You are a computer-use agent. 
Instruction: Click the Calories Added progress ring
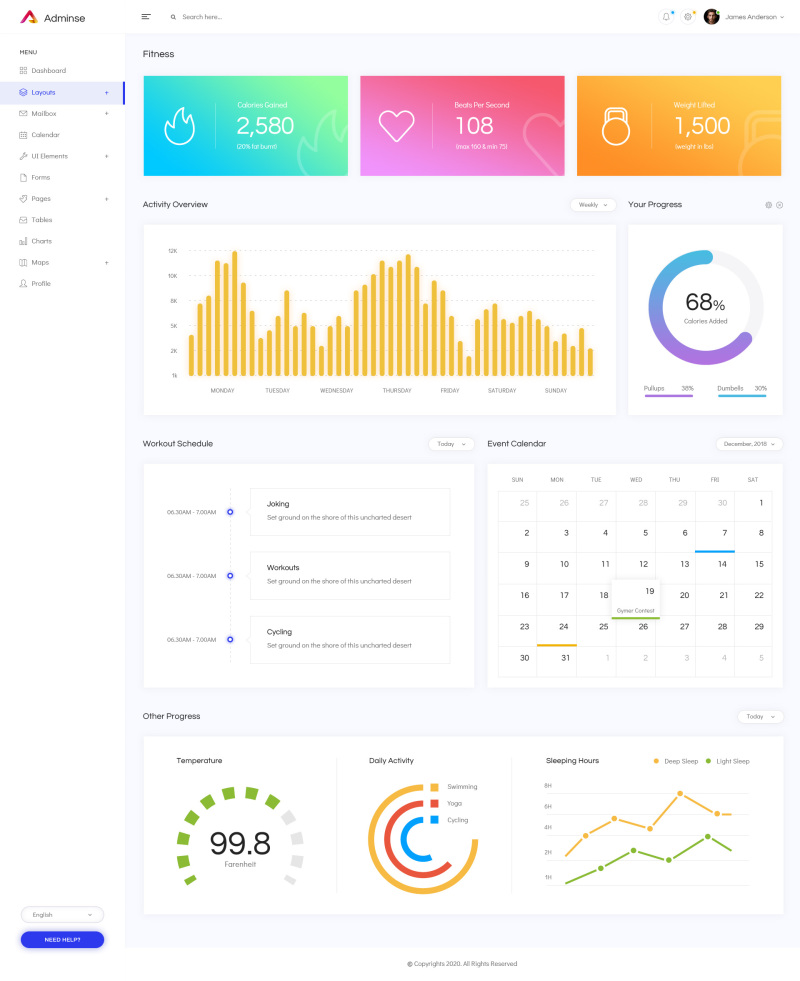coord(705,306)
